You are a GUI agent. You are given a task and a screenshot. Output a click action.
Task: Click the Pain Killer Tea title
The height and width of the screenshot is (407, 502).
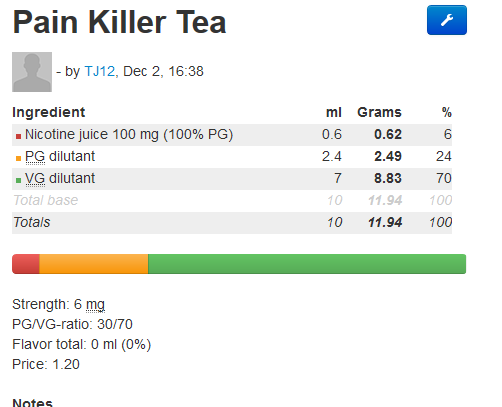pos(119,22)
